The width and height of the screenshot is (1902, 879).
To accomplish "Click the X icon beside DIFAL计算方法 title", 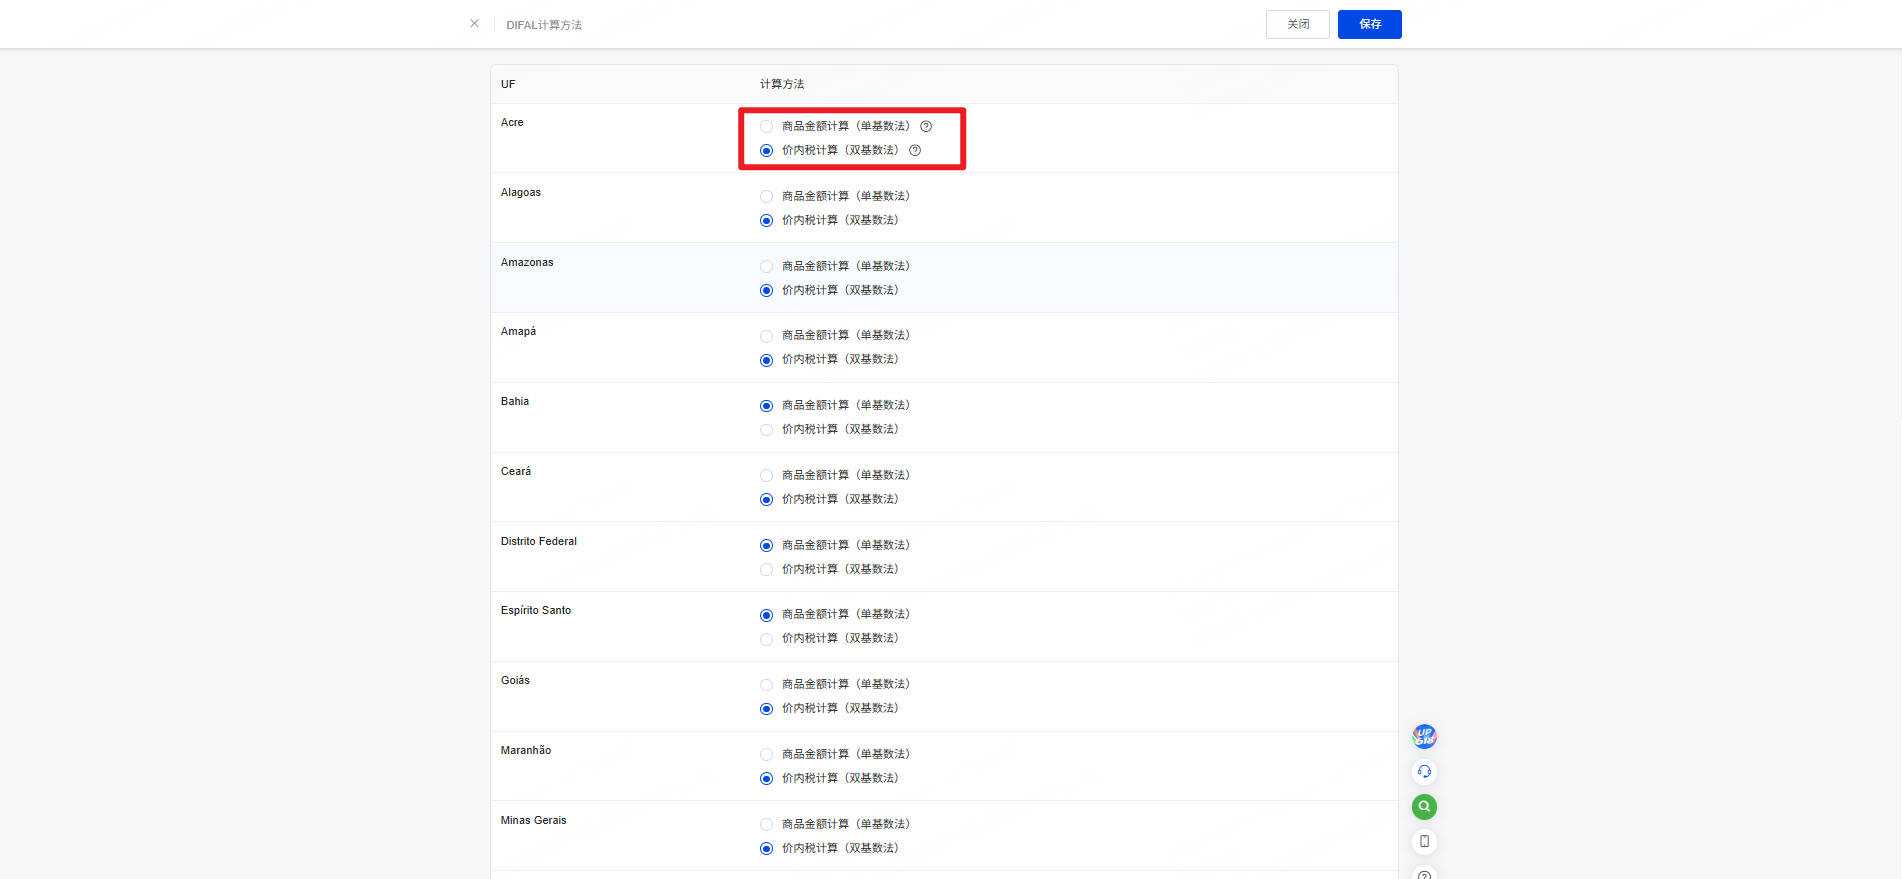I will [x=474, y=23].
